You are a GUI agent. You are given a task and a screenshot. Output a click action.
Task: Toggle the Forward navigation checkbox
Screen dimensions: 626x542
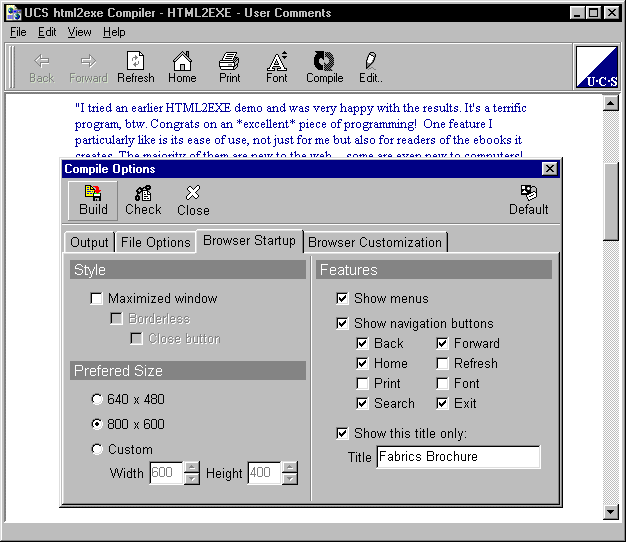[442, 343]
